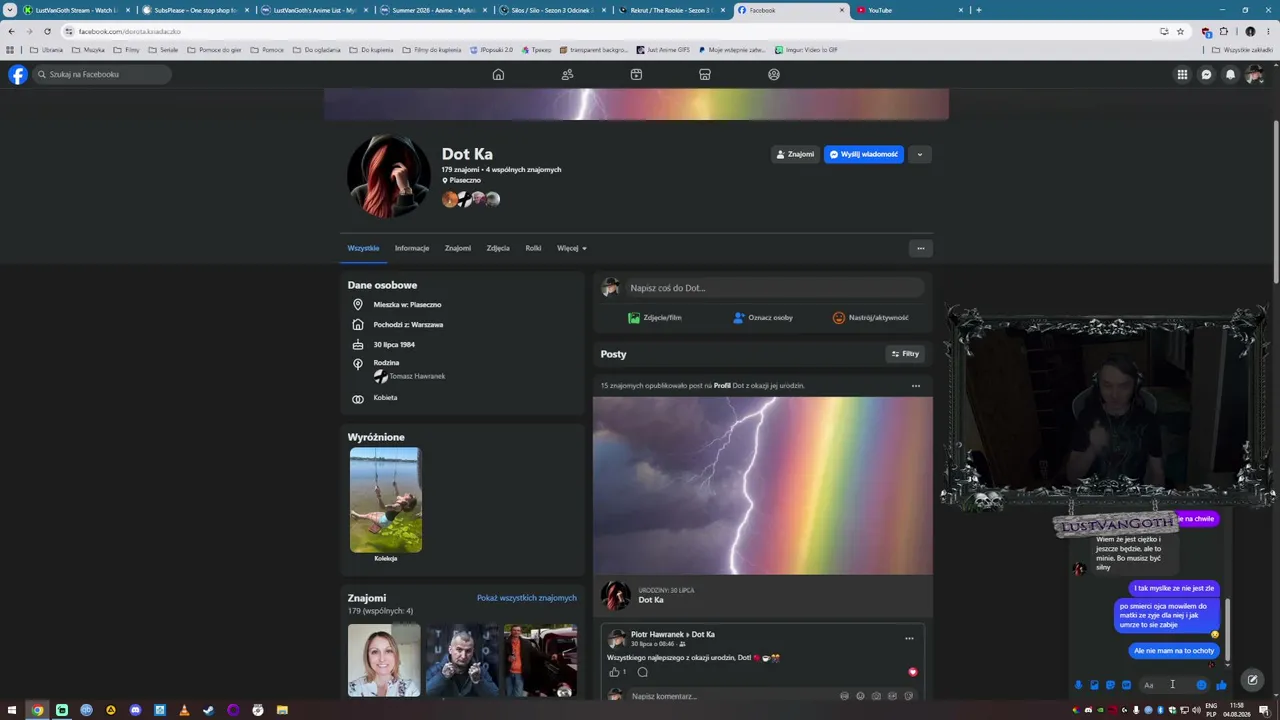Screen dimensions: 1280x720
Task: Choose a sticker in the Messenger chat
Action: pyautogui.click(x=1110, y=685)
